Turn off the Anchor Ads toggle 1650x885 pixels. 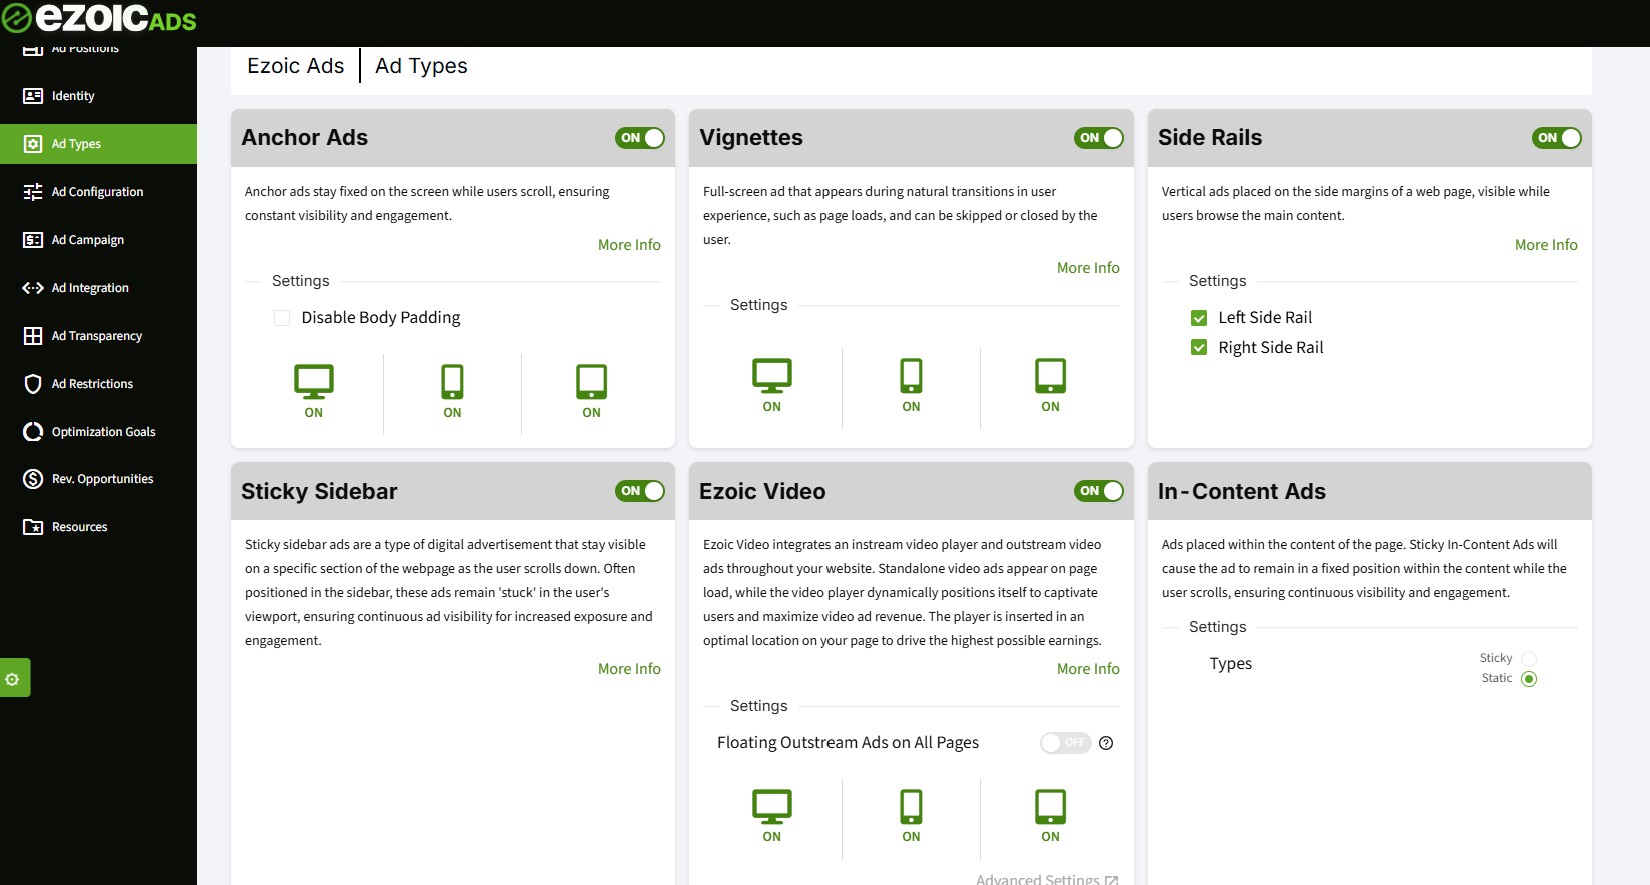[640, 138]
